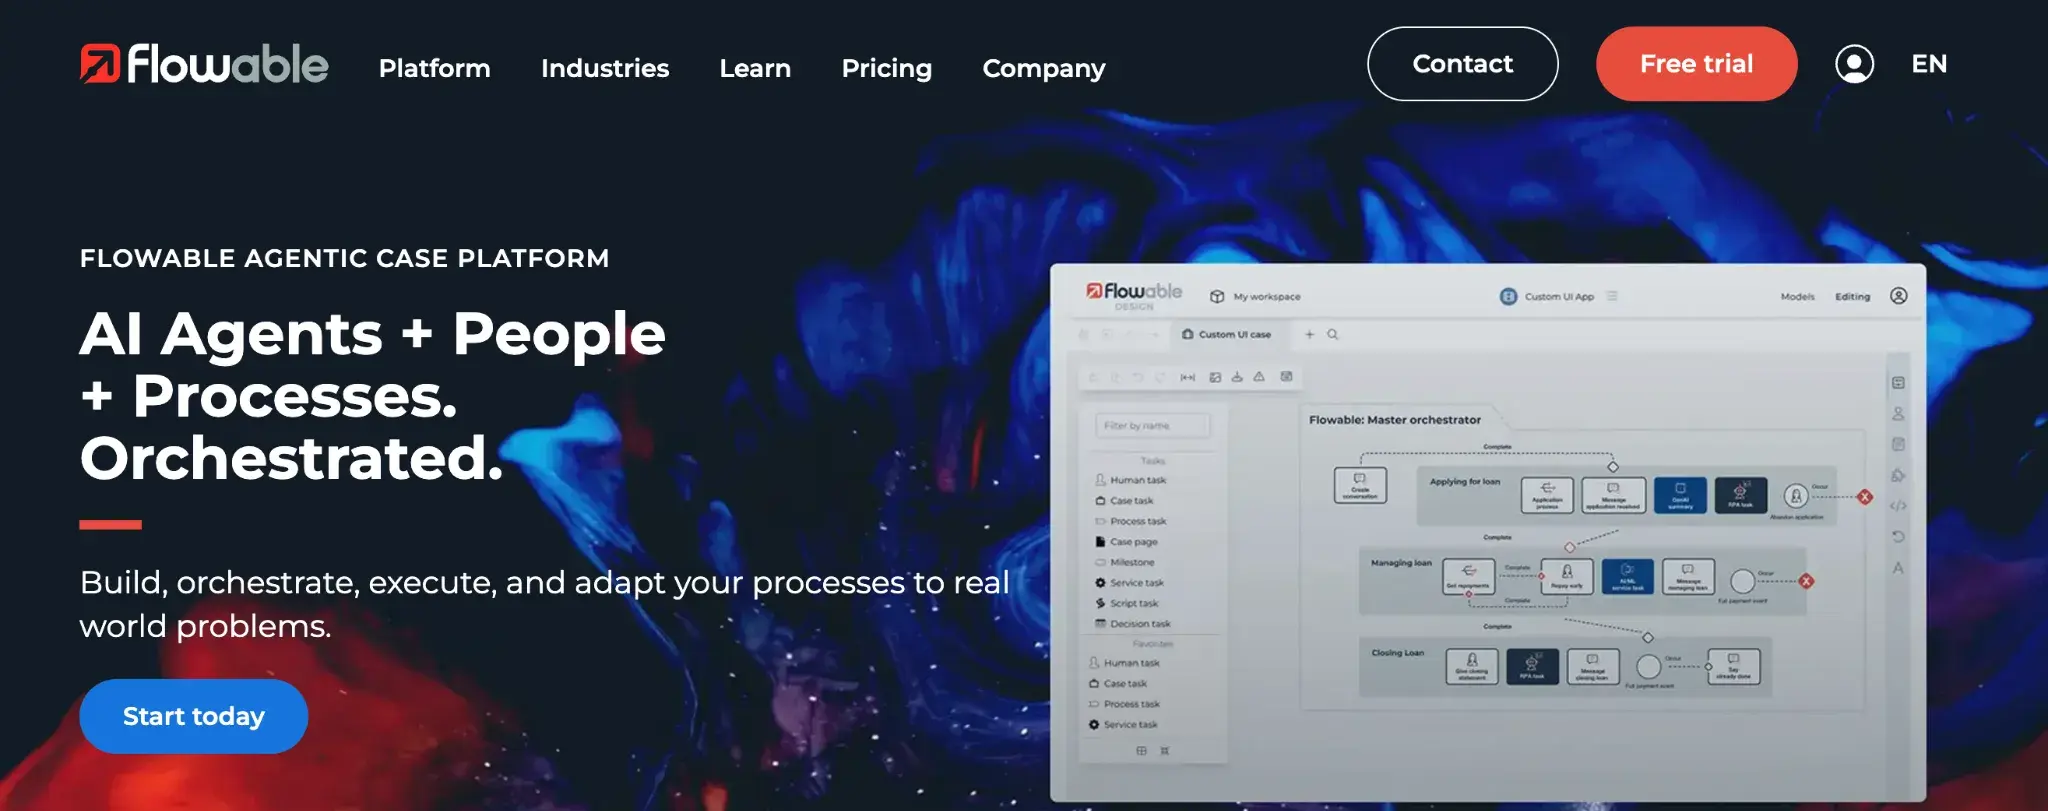Click the Flowable logo in the site header
The width and height of the screenshot is (2048, 811).
(x=204, y=64)
